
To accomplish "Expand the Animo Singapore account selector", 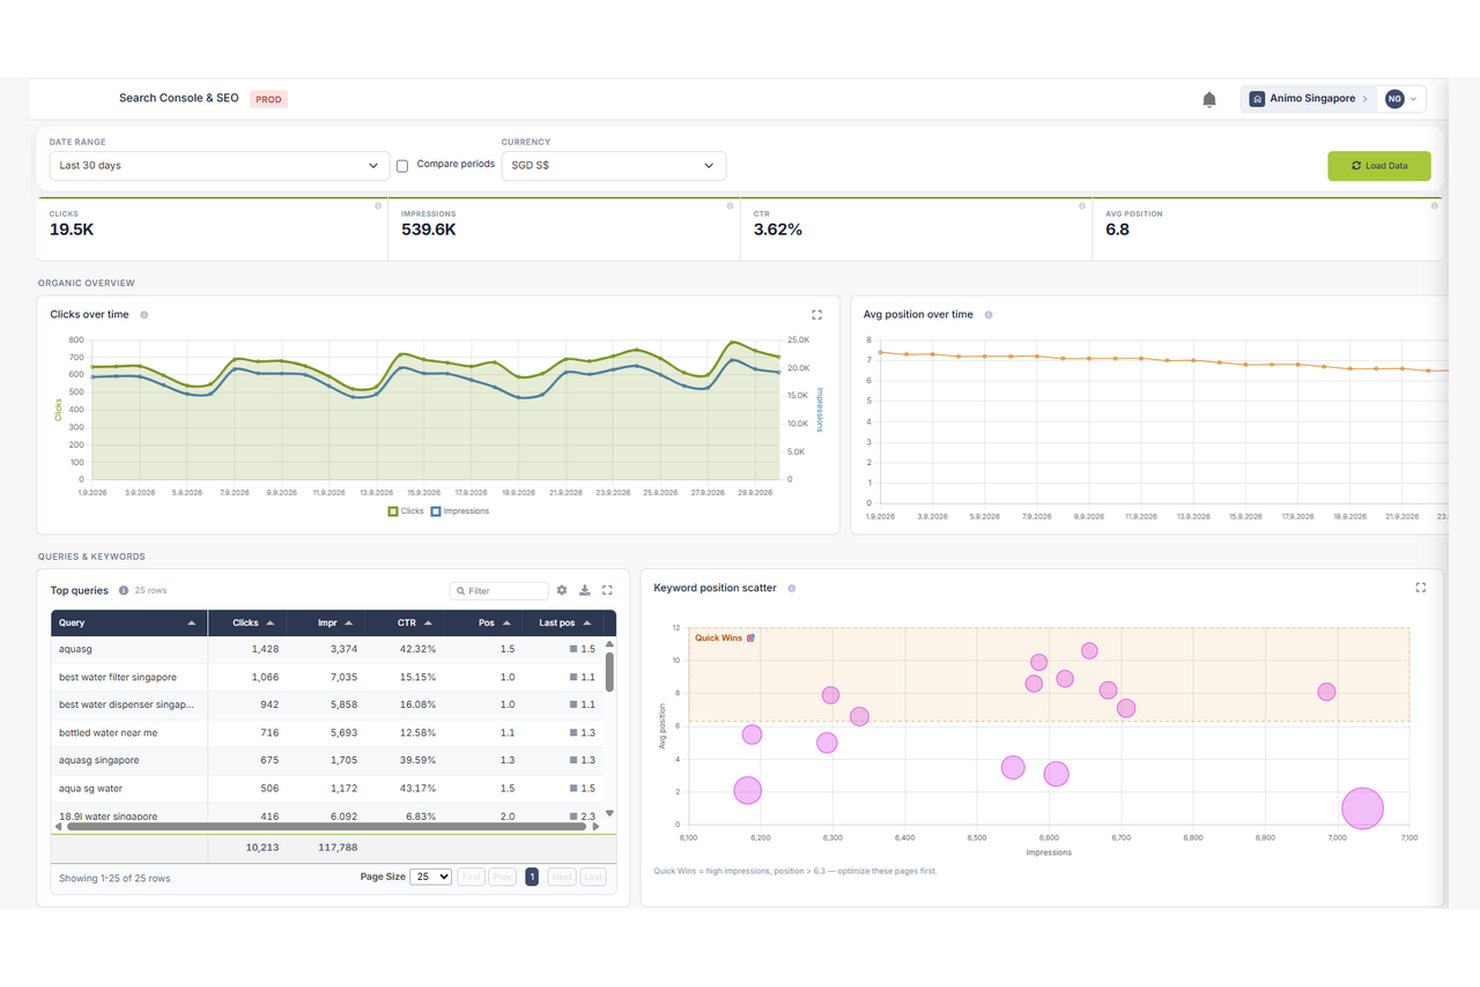I will coord(1311,99).
